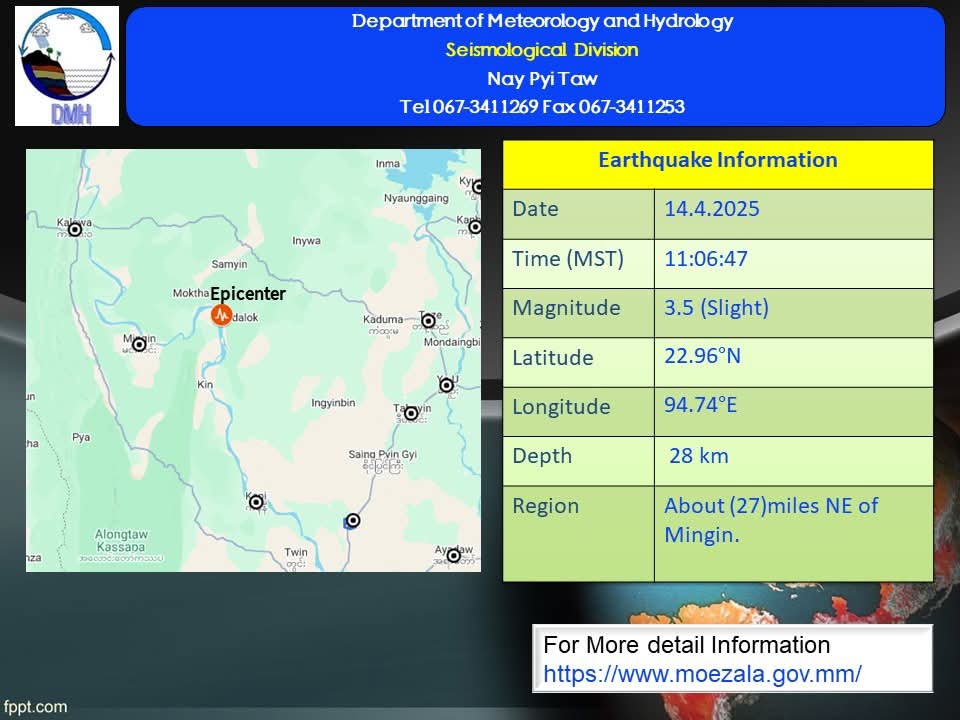The height and width of the screenshot is (720, 960).
Task: Select the Ayadaw station marker
Action: 453,556
